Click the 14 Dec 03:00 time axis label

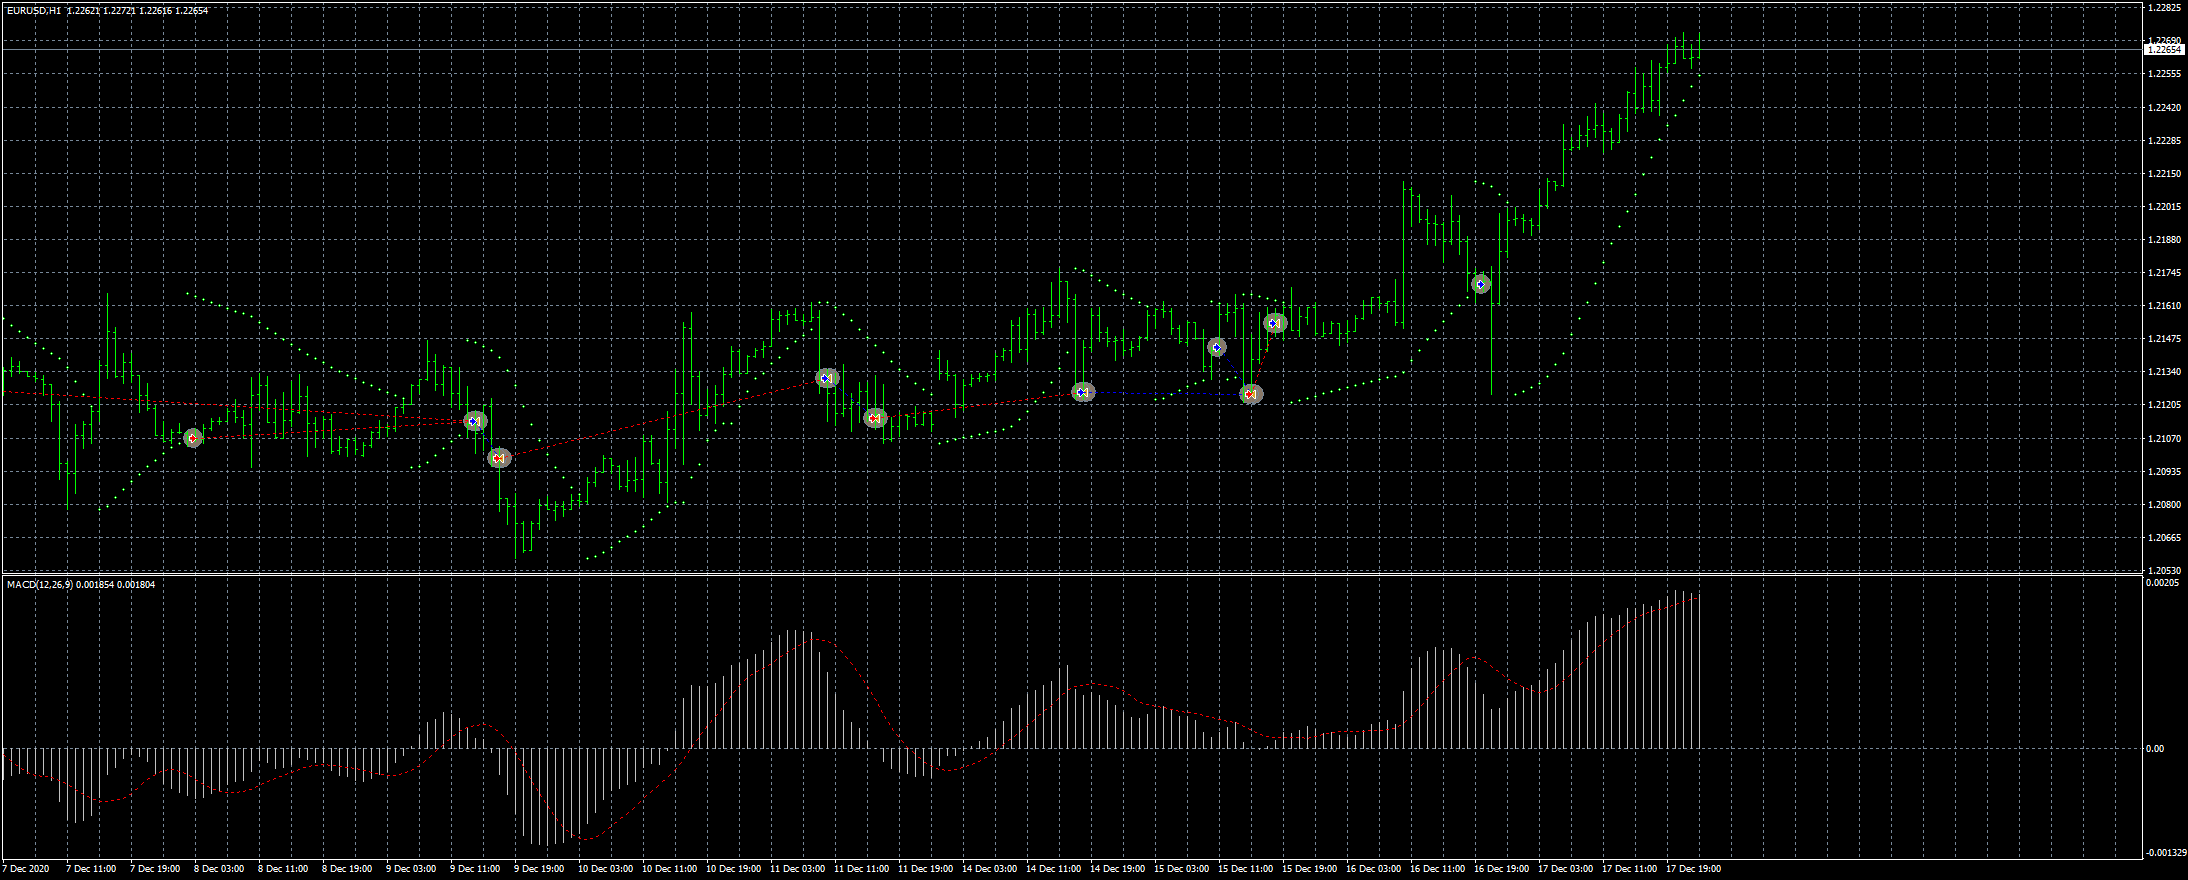(989, 869)
